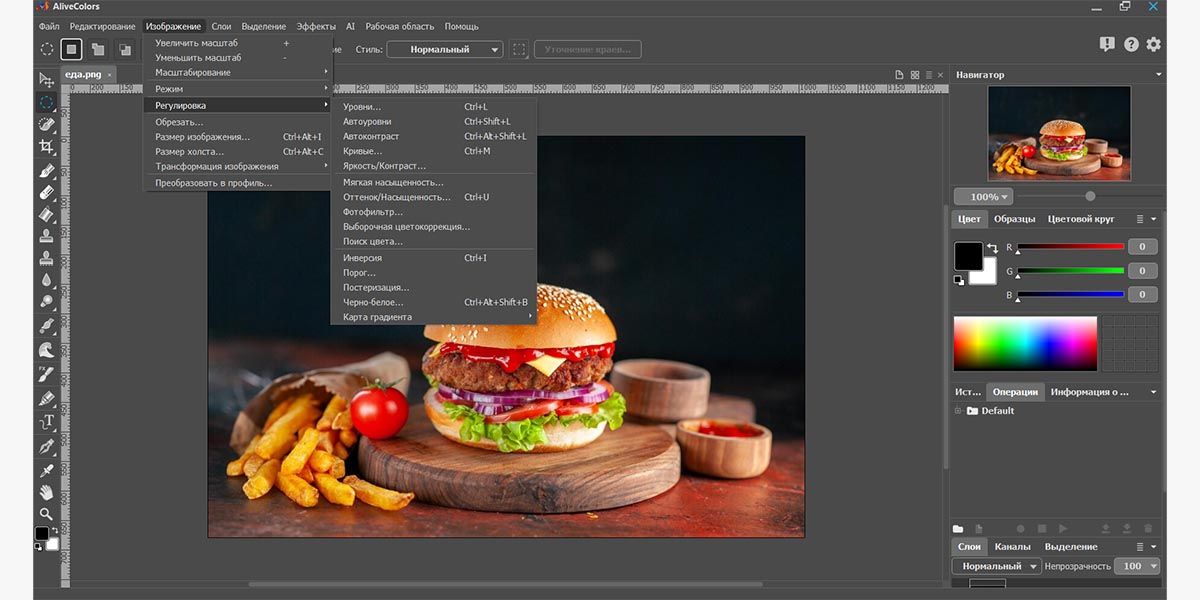Select the Text tool
The width and height of the screenshot is (1200, 600).
(46, 422)
